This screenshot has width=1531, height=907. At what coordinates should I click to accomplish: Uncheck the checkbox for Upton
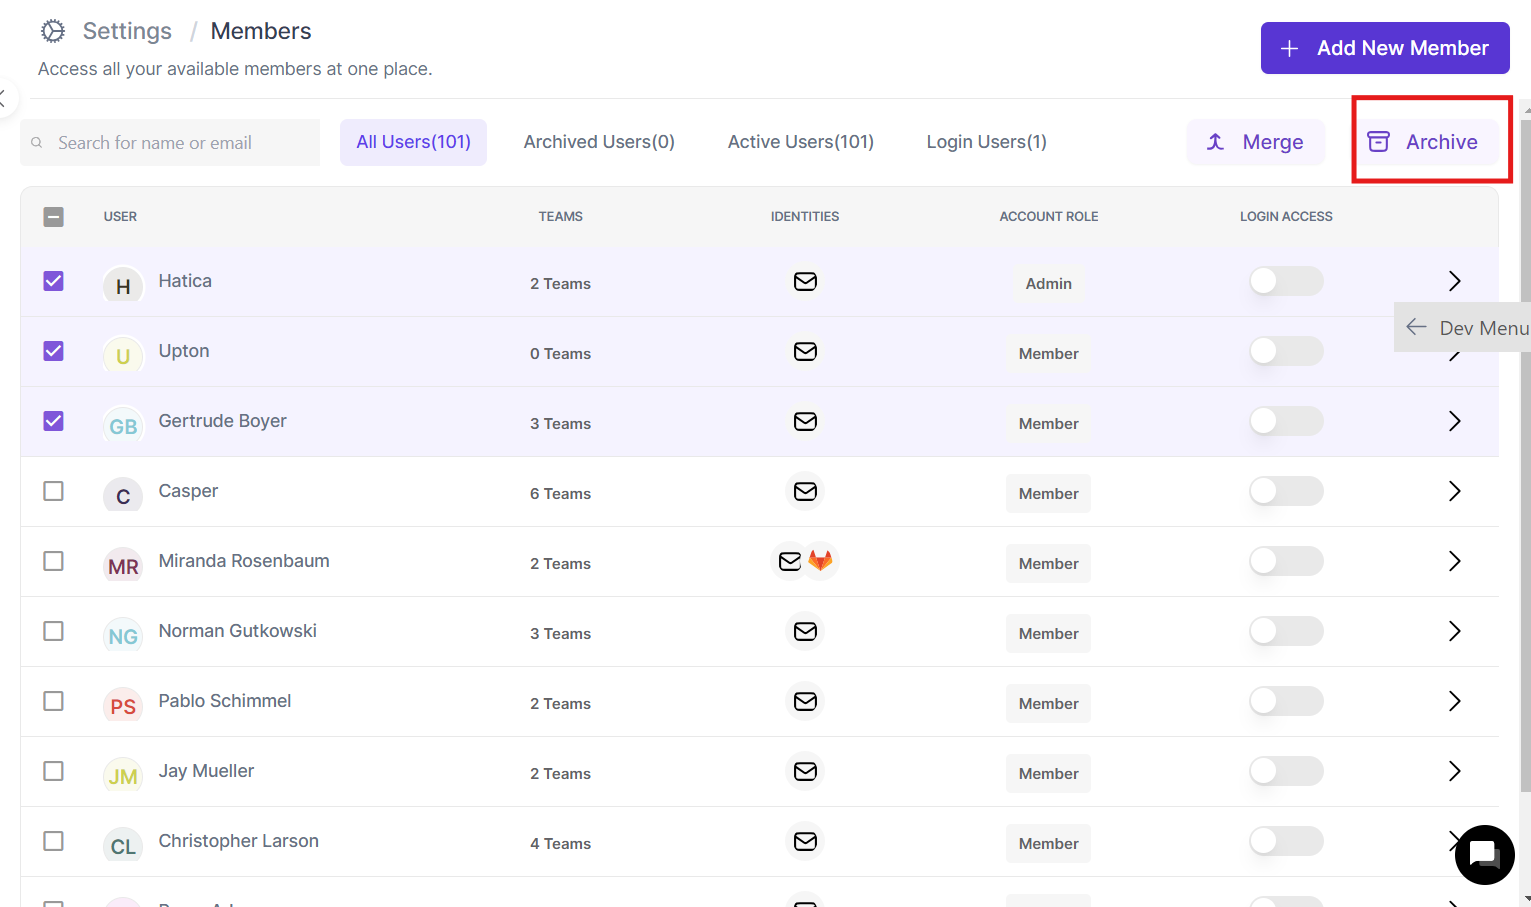(x=54, y=351)
